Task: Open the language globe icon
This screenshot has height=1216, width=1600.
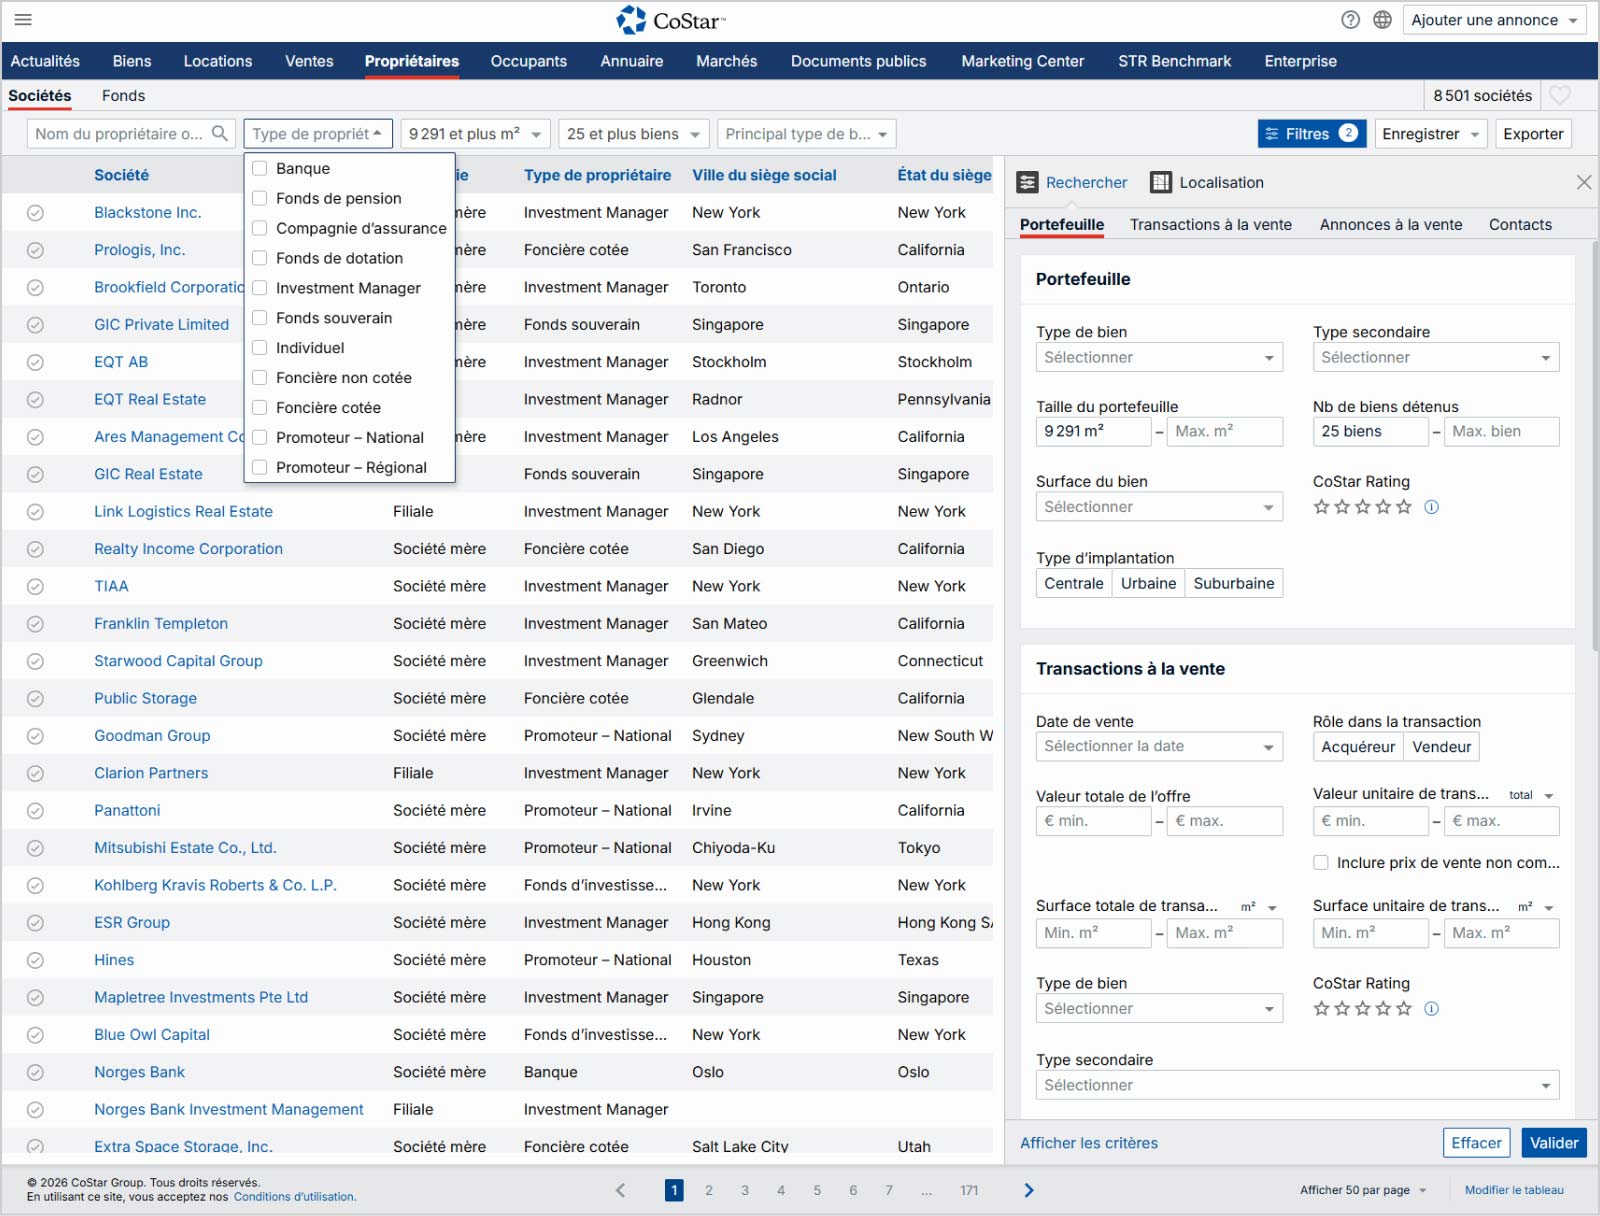Action: click(1382, 20)
